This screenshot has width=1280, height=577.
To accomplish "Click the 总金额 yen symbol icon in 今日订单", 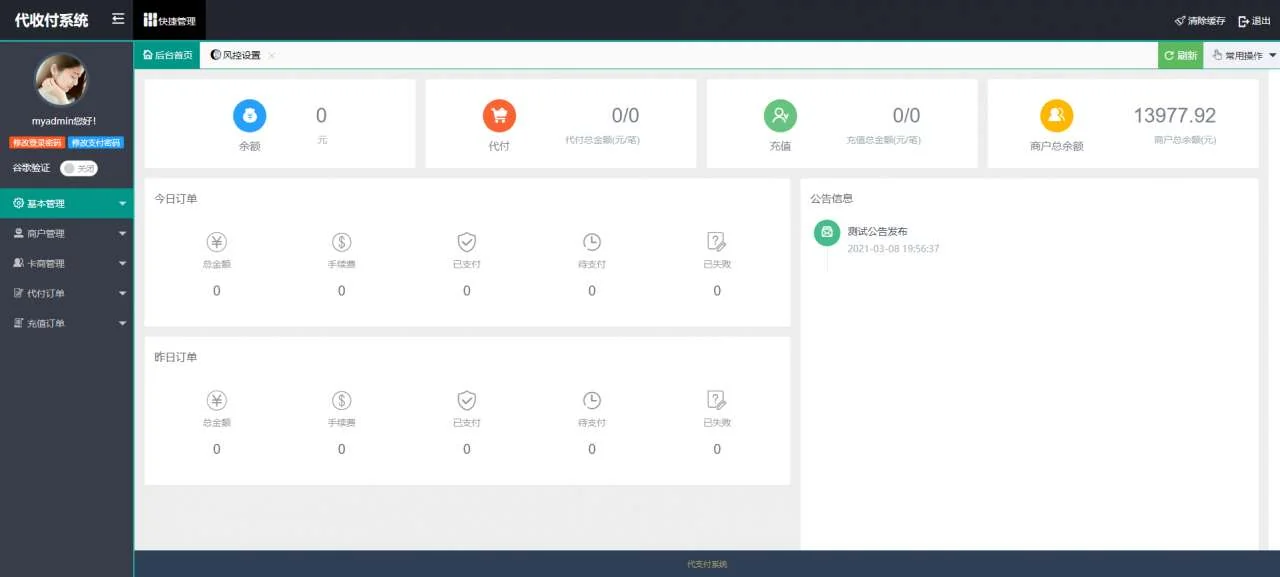I will pos(216,240).
